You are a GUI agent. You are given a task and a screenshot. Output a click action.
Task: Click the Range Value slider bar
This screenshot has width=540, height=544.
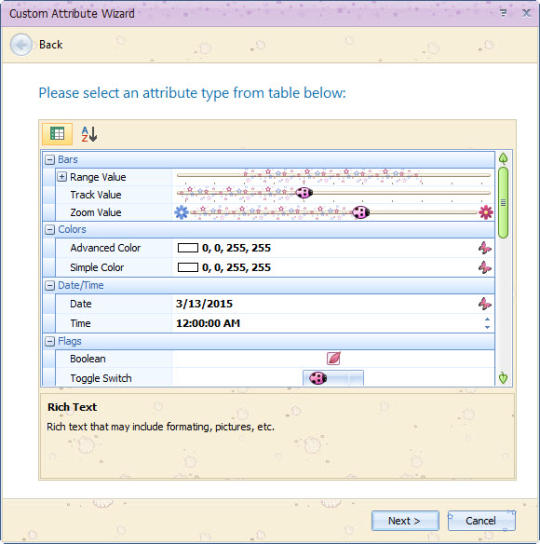click(334, 176)
